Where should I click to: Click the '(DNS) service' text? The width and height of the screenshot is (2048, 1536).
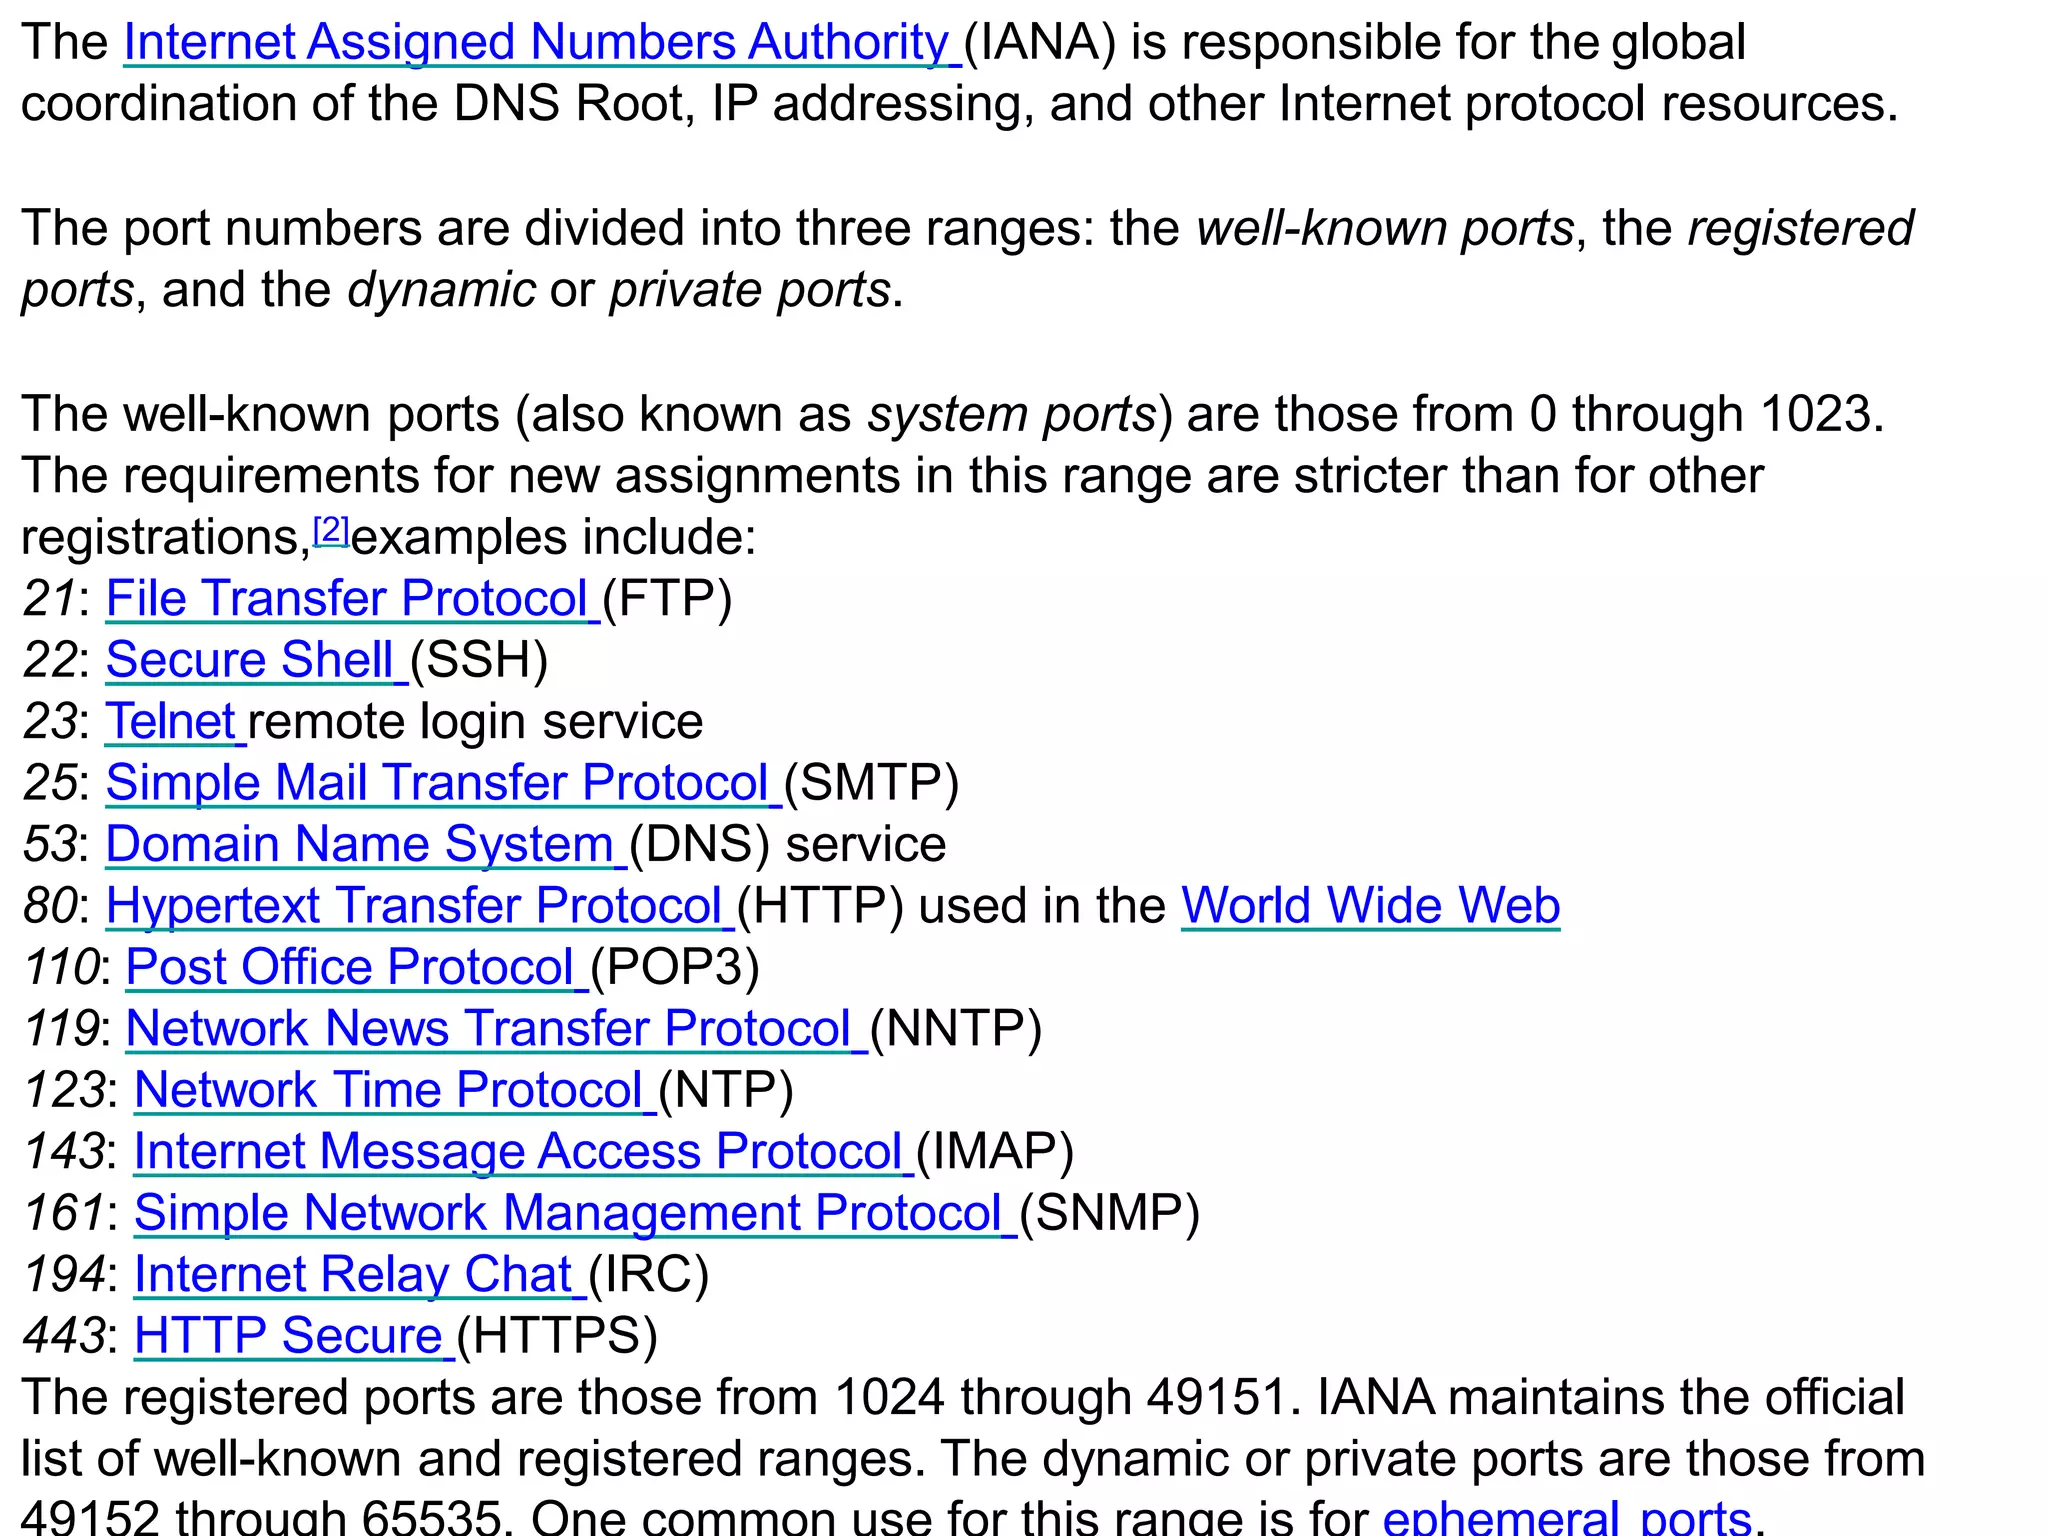(x=787, y=844)
